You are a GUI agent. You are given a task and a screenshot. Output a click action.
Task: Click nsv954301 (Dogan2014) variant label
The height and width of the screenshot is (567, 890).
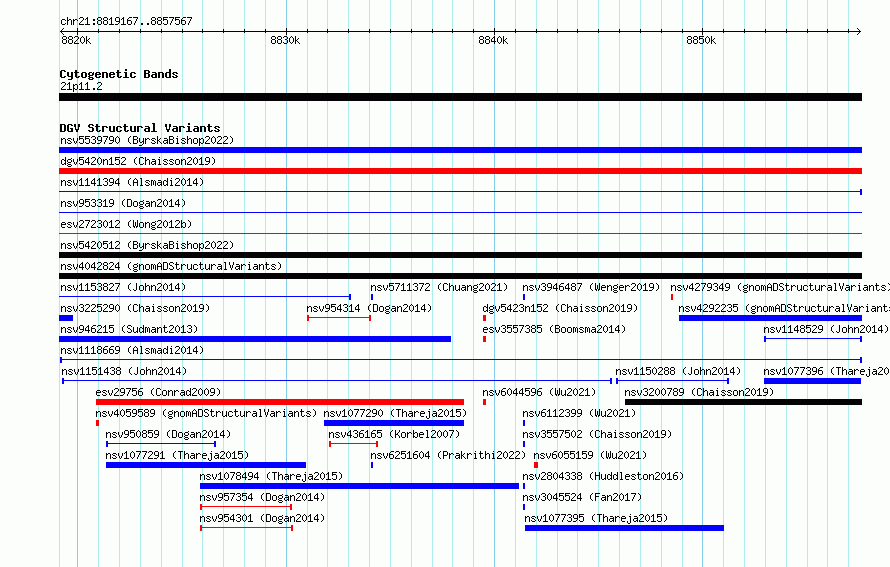pyautogui.click(x=262, y=518)
